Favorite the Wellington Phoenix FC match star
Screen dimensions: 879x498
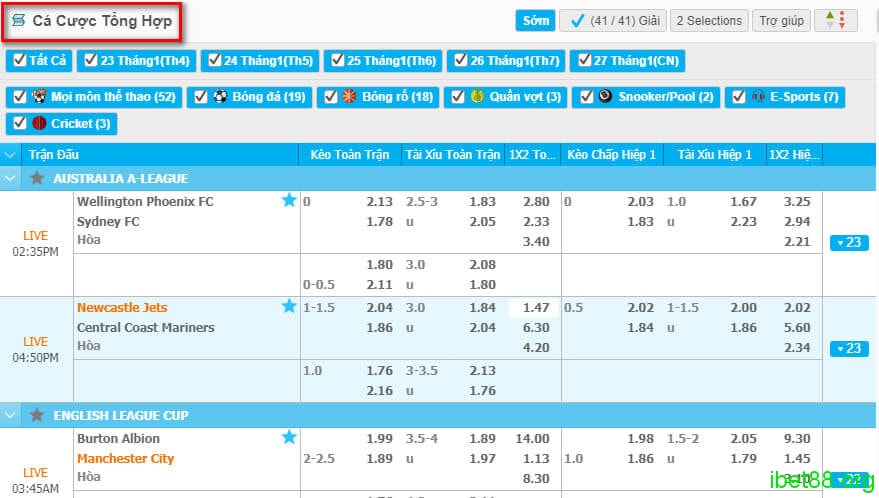[289, 200]
